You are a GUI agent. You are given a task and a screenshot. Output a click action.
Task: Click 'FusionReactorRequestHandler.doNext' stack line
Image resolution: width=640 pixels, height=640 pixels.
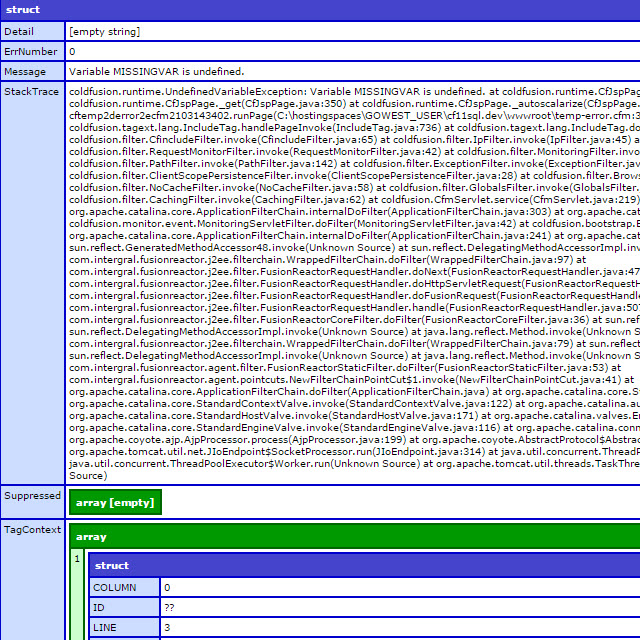[x=354, y=272]
